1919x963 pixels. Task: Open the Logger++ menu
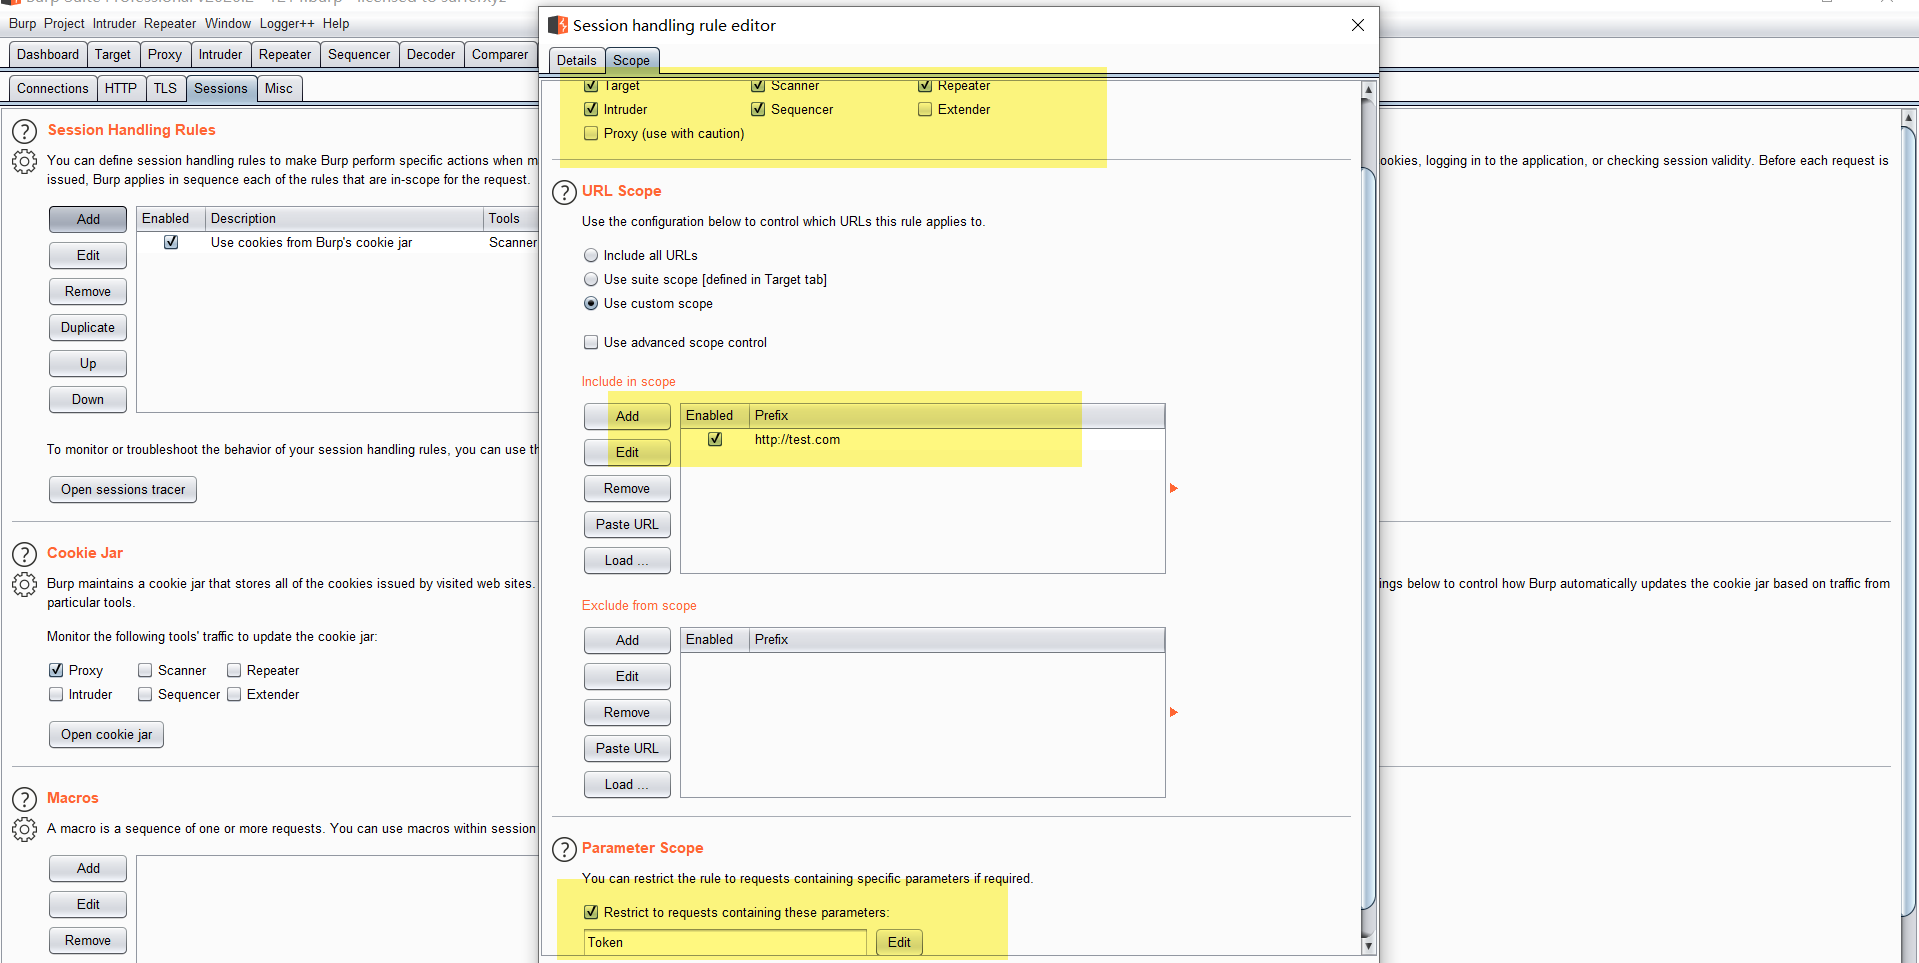286,24
